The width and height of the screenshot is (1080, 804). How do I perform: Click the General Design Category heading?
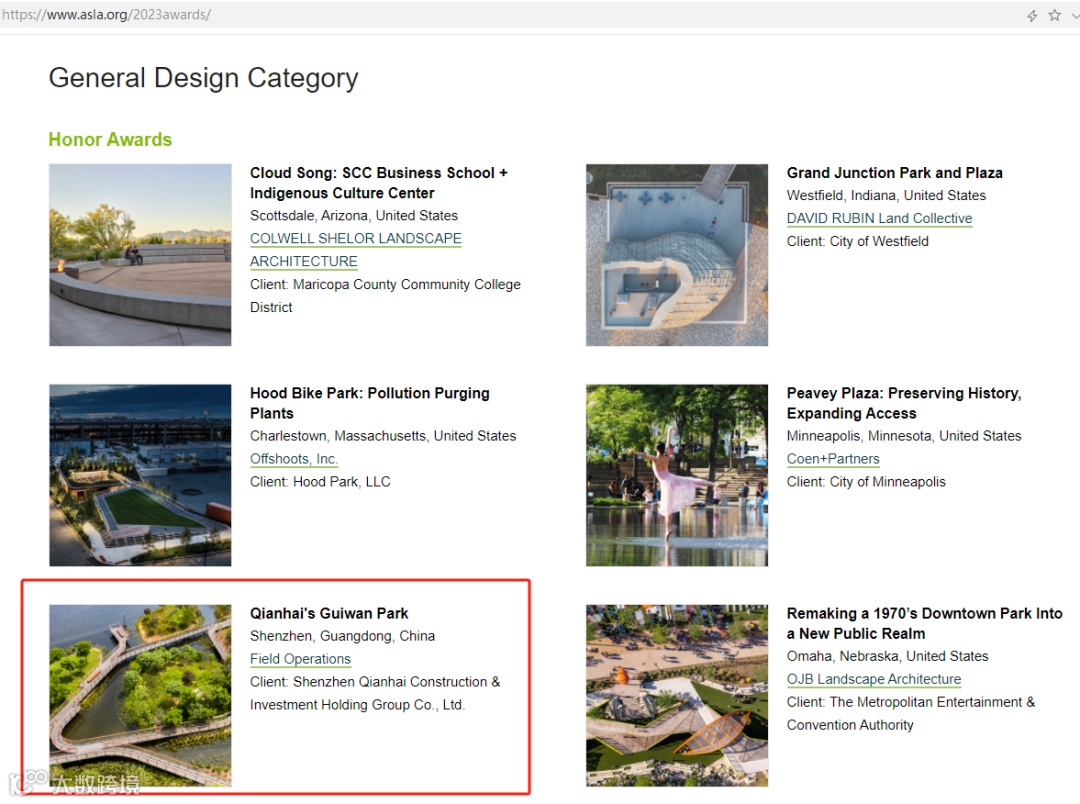[204, 79]
